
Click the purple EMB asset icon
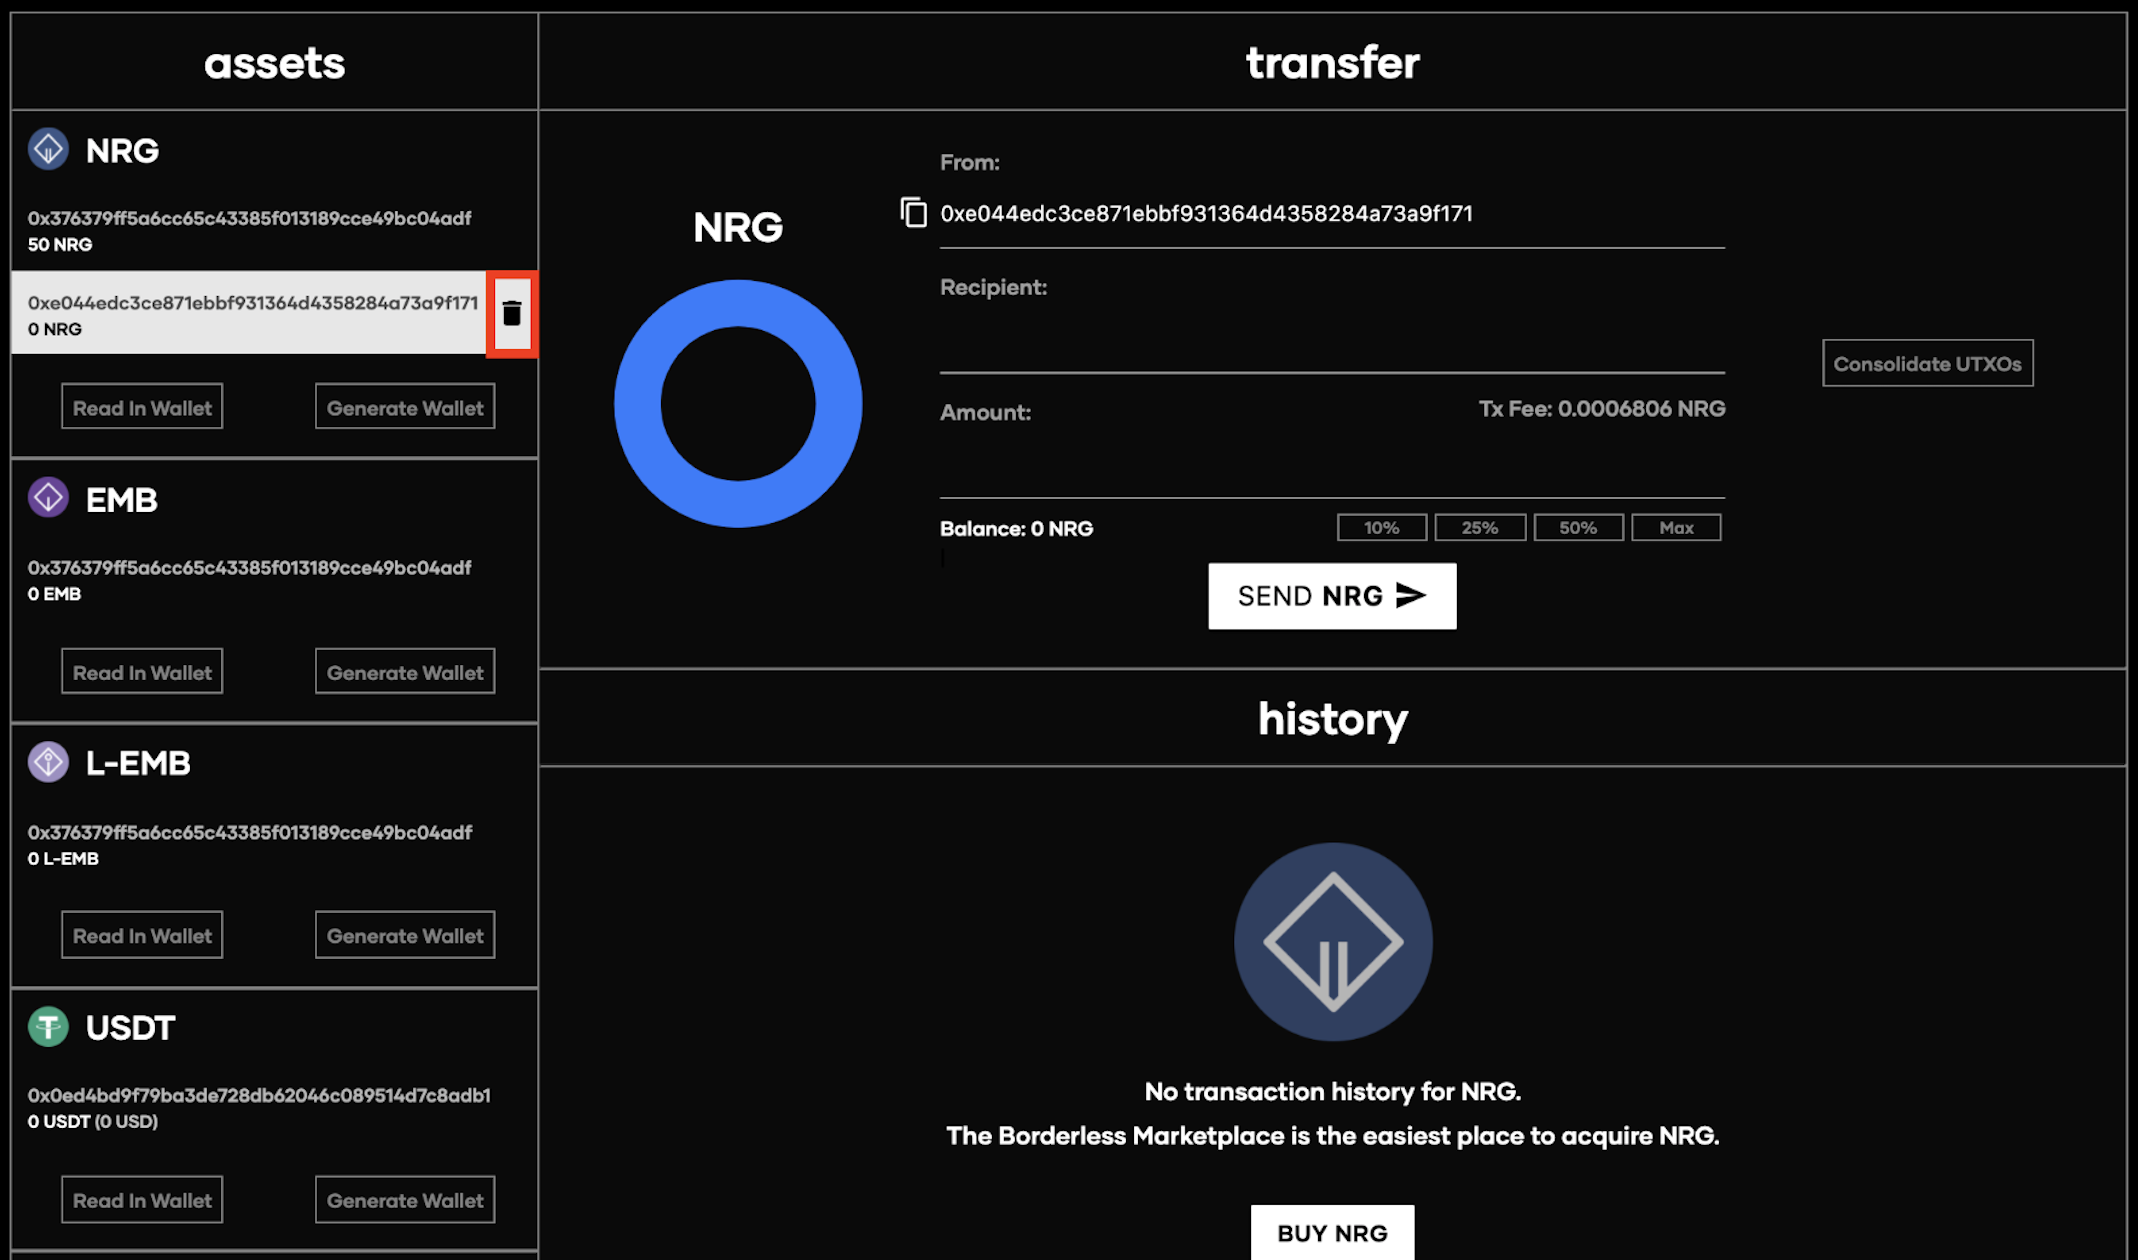point(48,498)
